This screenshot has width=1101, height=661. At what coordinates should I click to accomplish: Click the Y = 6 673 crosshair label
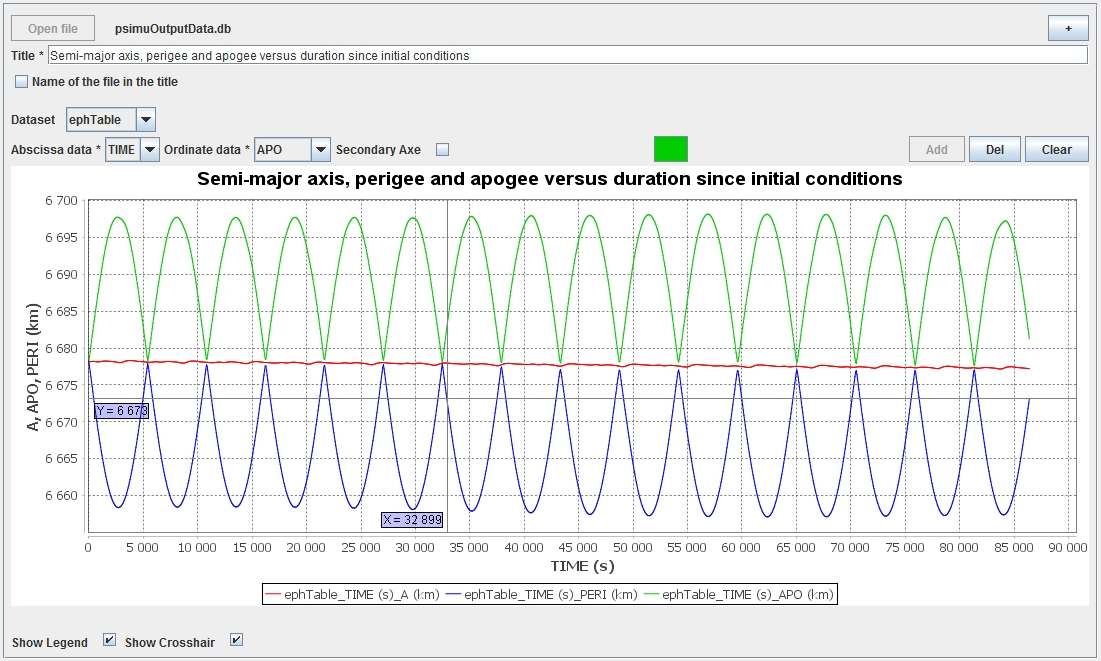click(x=121, y=410)
